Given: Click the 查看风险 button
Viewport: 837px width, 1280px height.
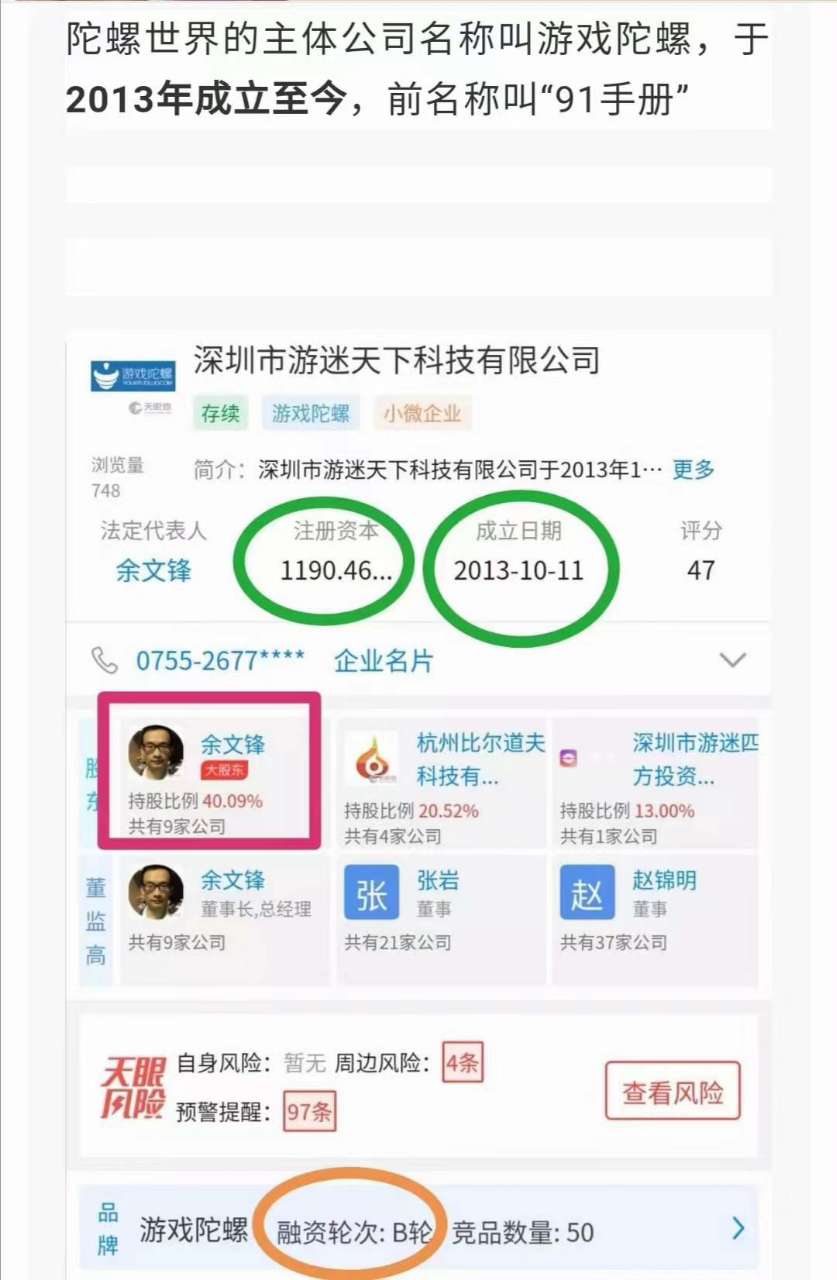Looking at the screenshot, I should tap(673, 1092).
